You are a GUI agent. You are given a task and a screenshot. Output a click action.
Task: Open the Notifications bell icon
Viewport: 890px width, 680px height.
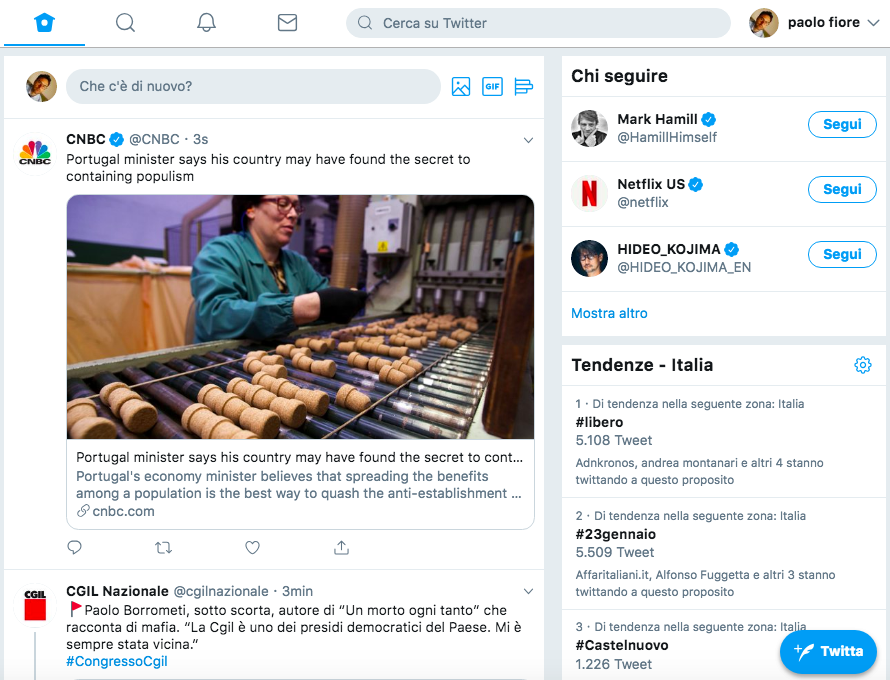pyautogui.click(x=206, y=23)
